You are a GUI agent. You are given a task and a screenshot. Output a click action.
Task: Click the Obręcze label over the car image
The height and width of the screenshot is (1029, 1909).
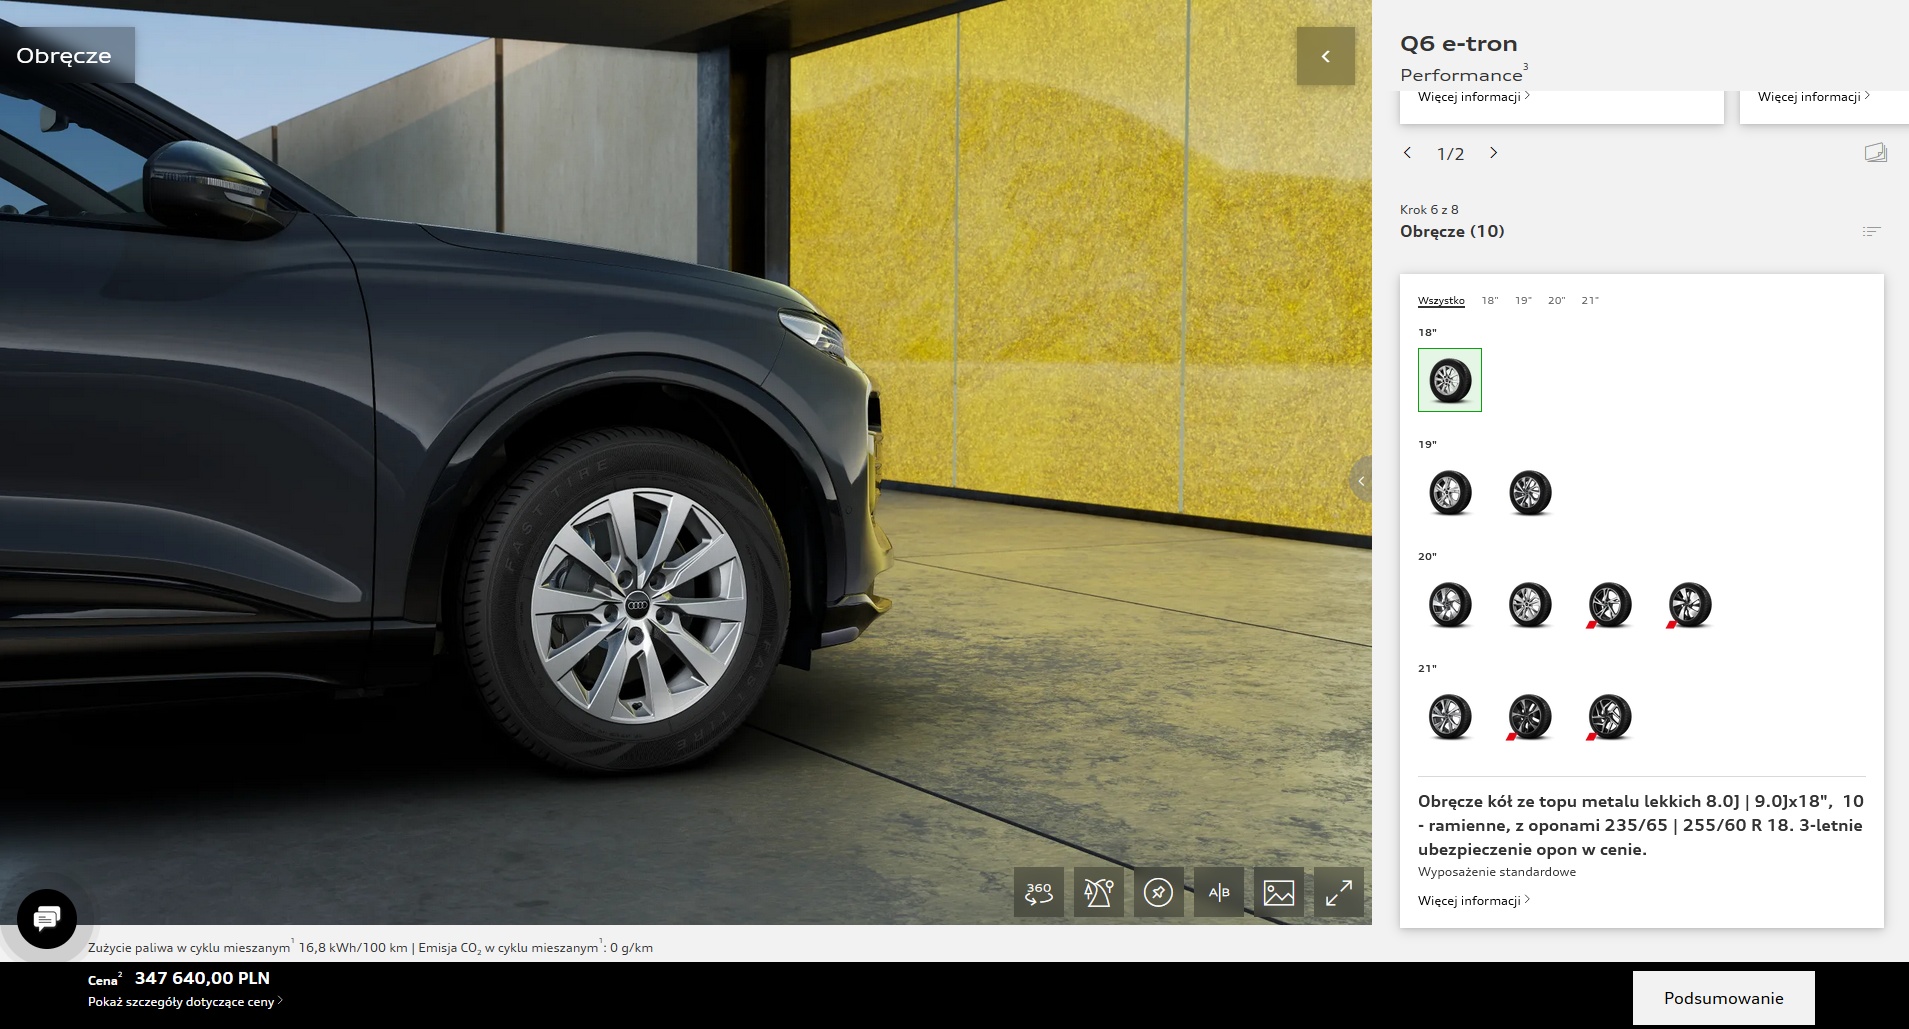click(64, 56)
